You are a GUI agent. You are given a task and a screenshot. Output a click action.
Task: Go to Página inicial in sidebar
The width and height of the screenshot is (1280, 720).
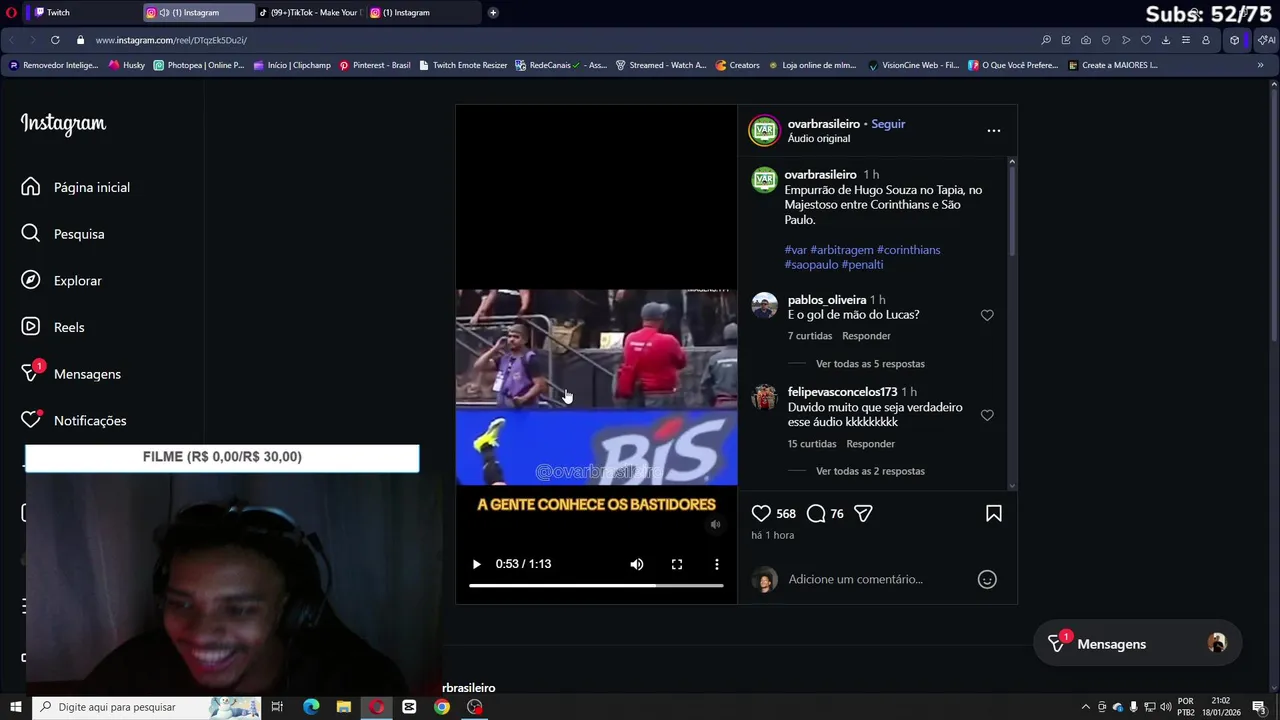click(75, 187)
